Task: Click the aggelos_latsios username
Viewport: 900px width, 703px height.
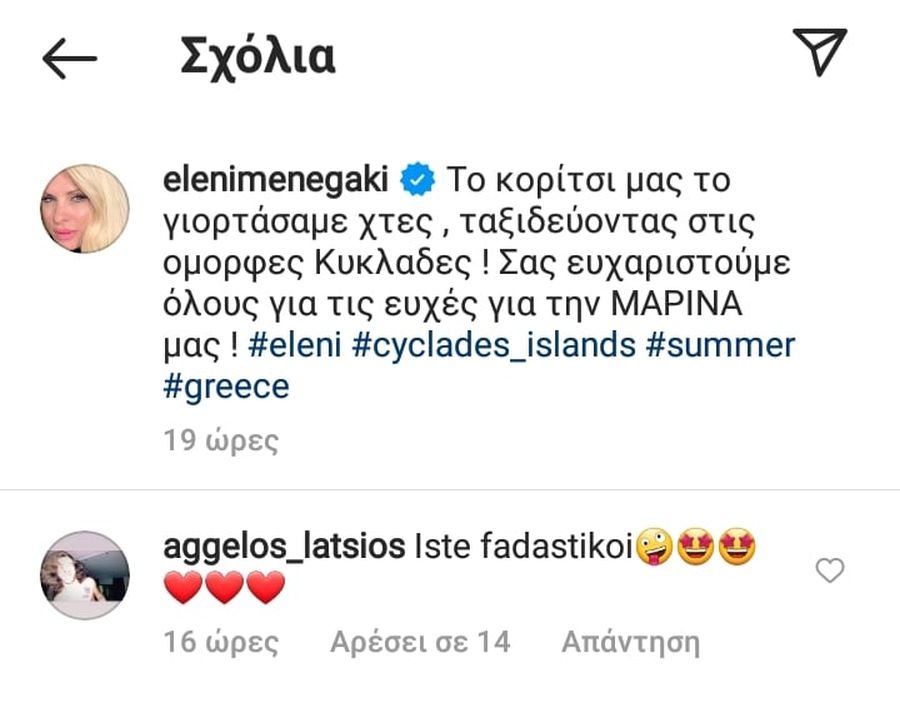Action: [284, 546]
